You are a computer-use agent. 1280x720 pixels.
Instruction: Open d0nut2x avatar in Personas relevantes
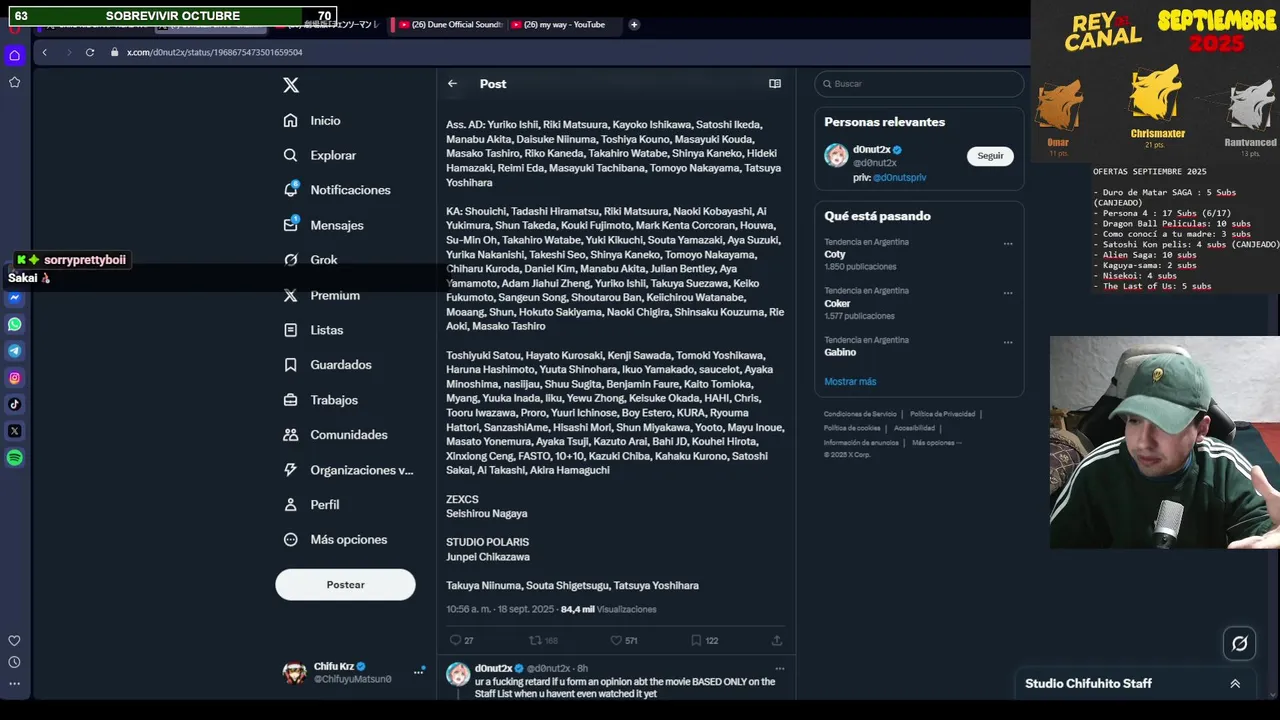836,156
